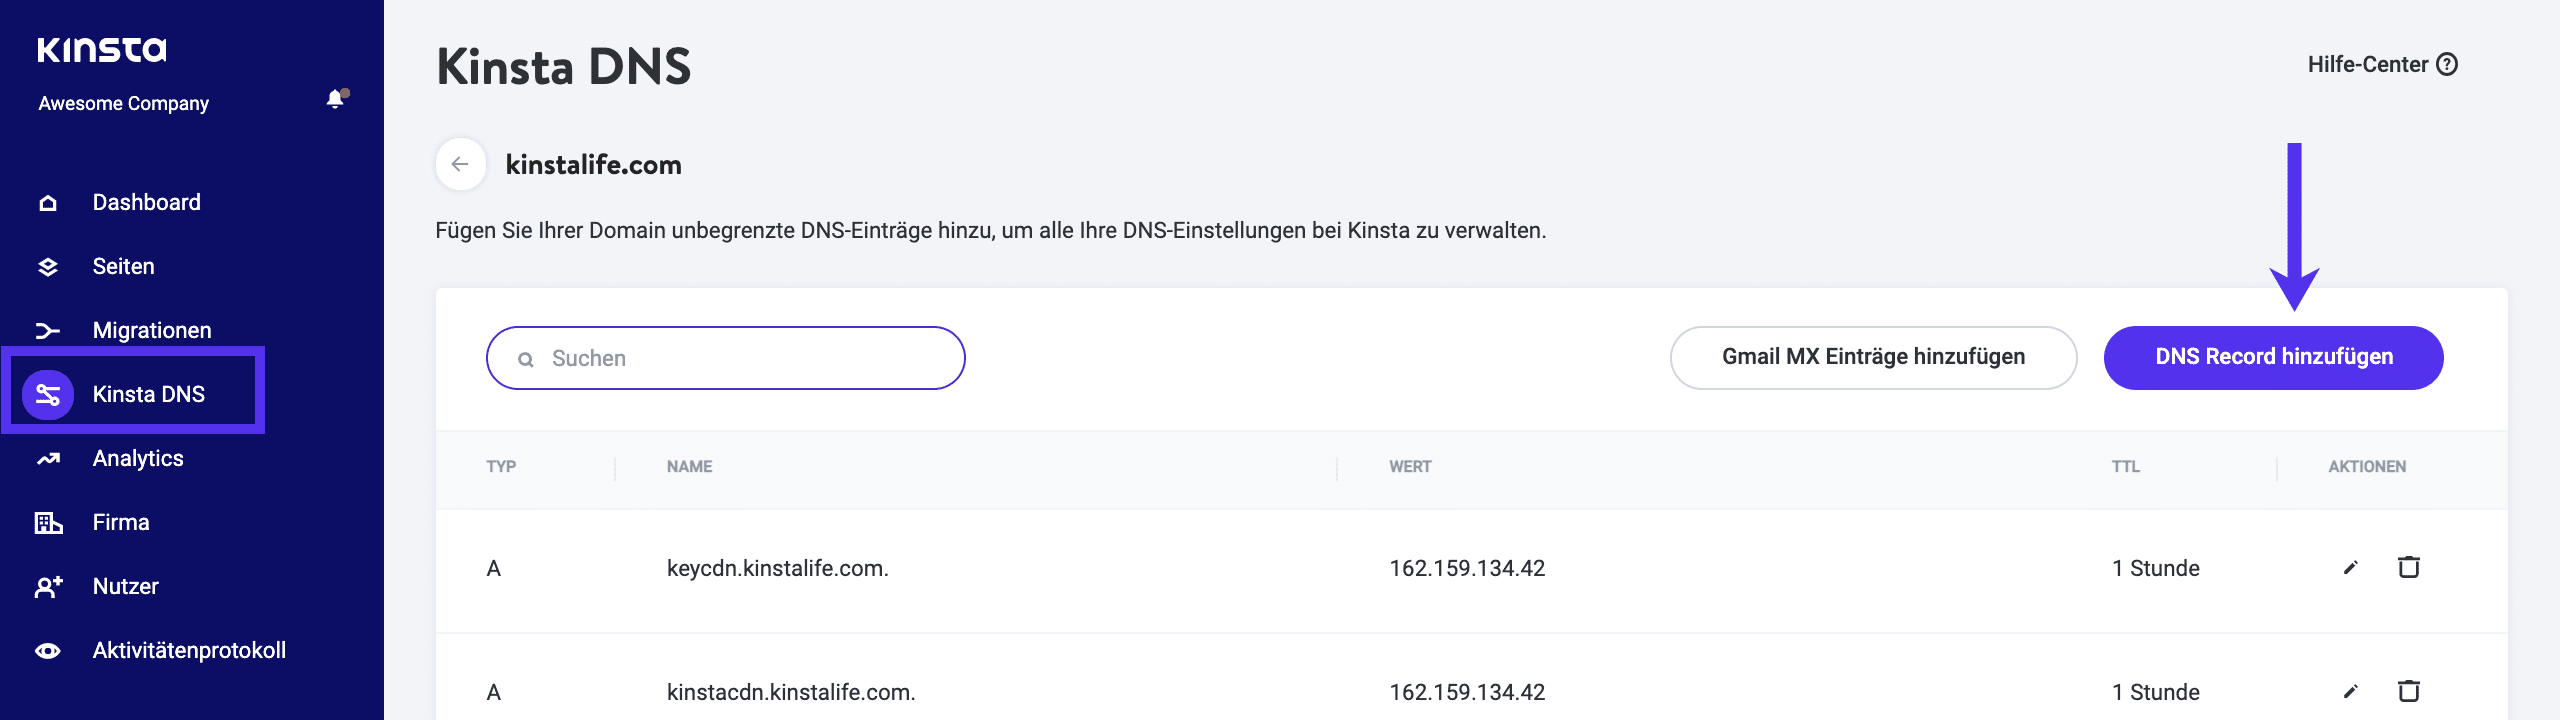Click the Nutzer add-user icon
Viewport: 2560px width, 720px height.
48,585
